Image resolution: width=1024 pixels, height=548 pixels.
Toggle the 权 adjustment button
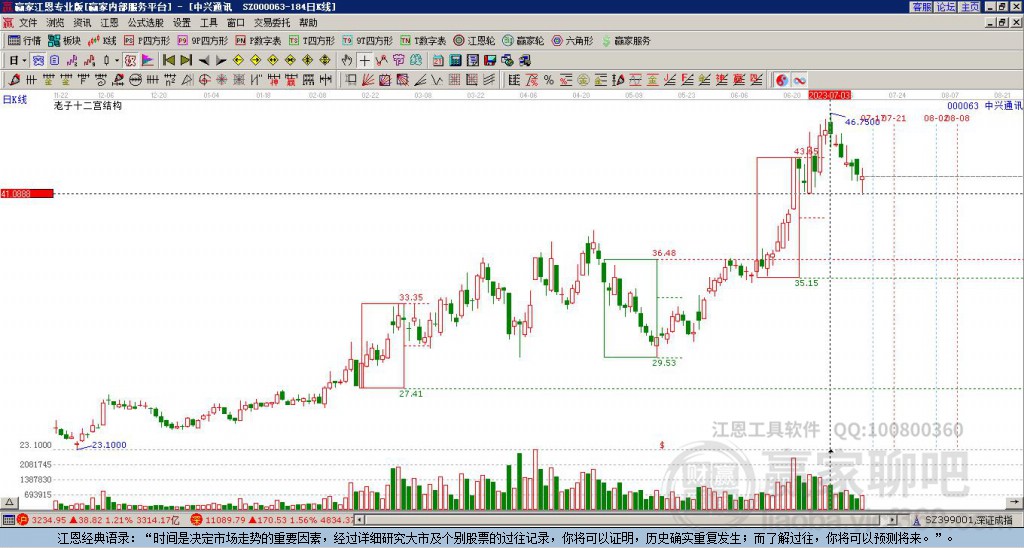130,61
